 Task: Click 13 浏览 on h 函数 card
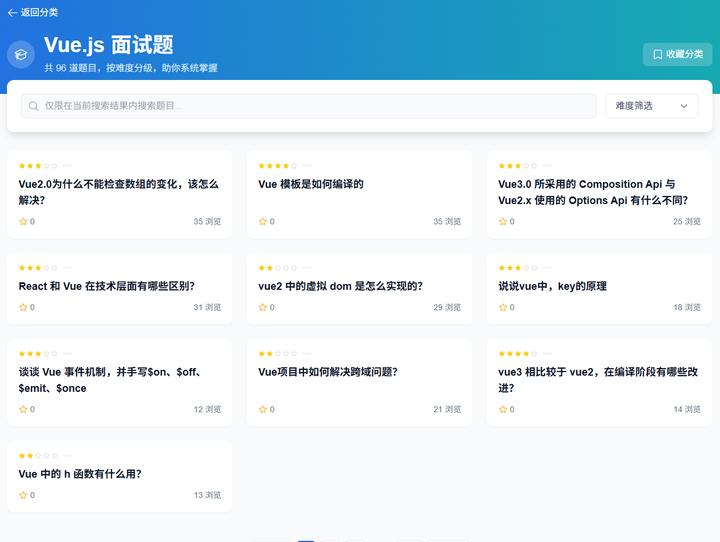click(207, 495)
